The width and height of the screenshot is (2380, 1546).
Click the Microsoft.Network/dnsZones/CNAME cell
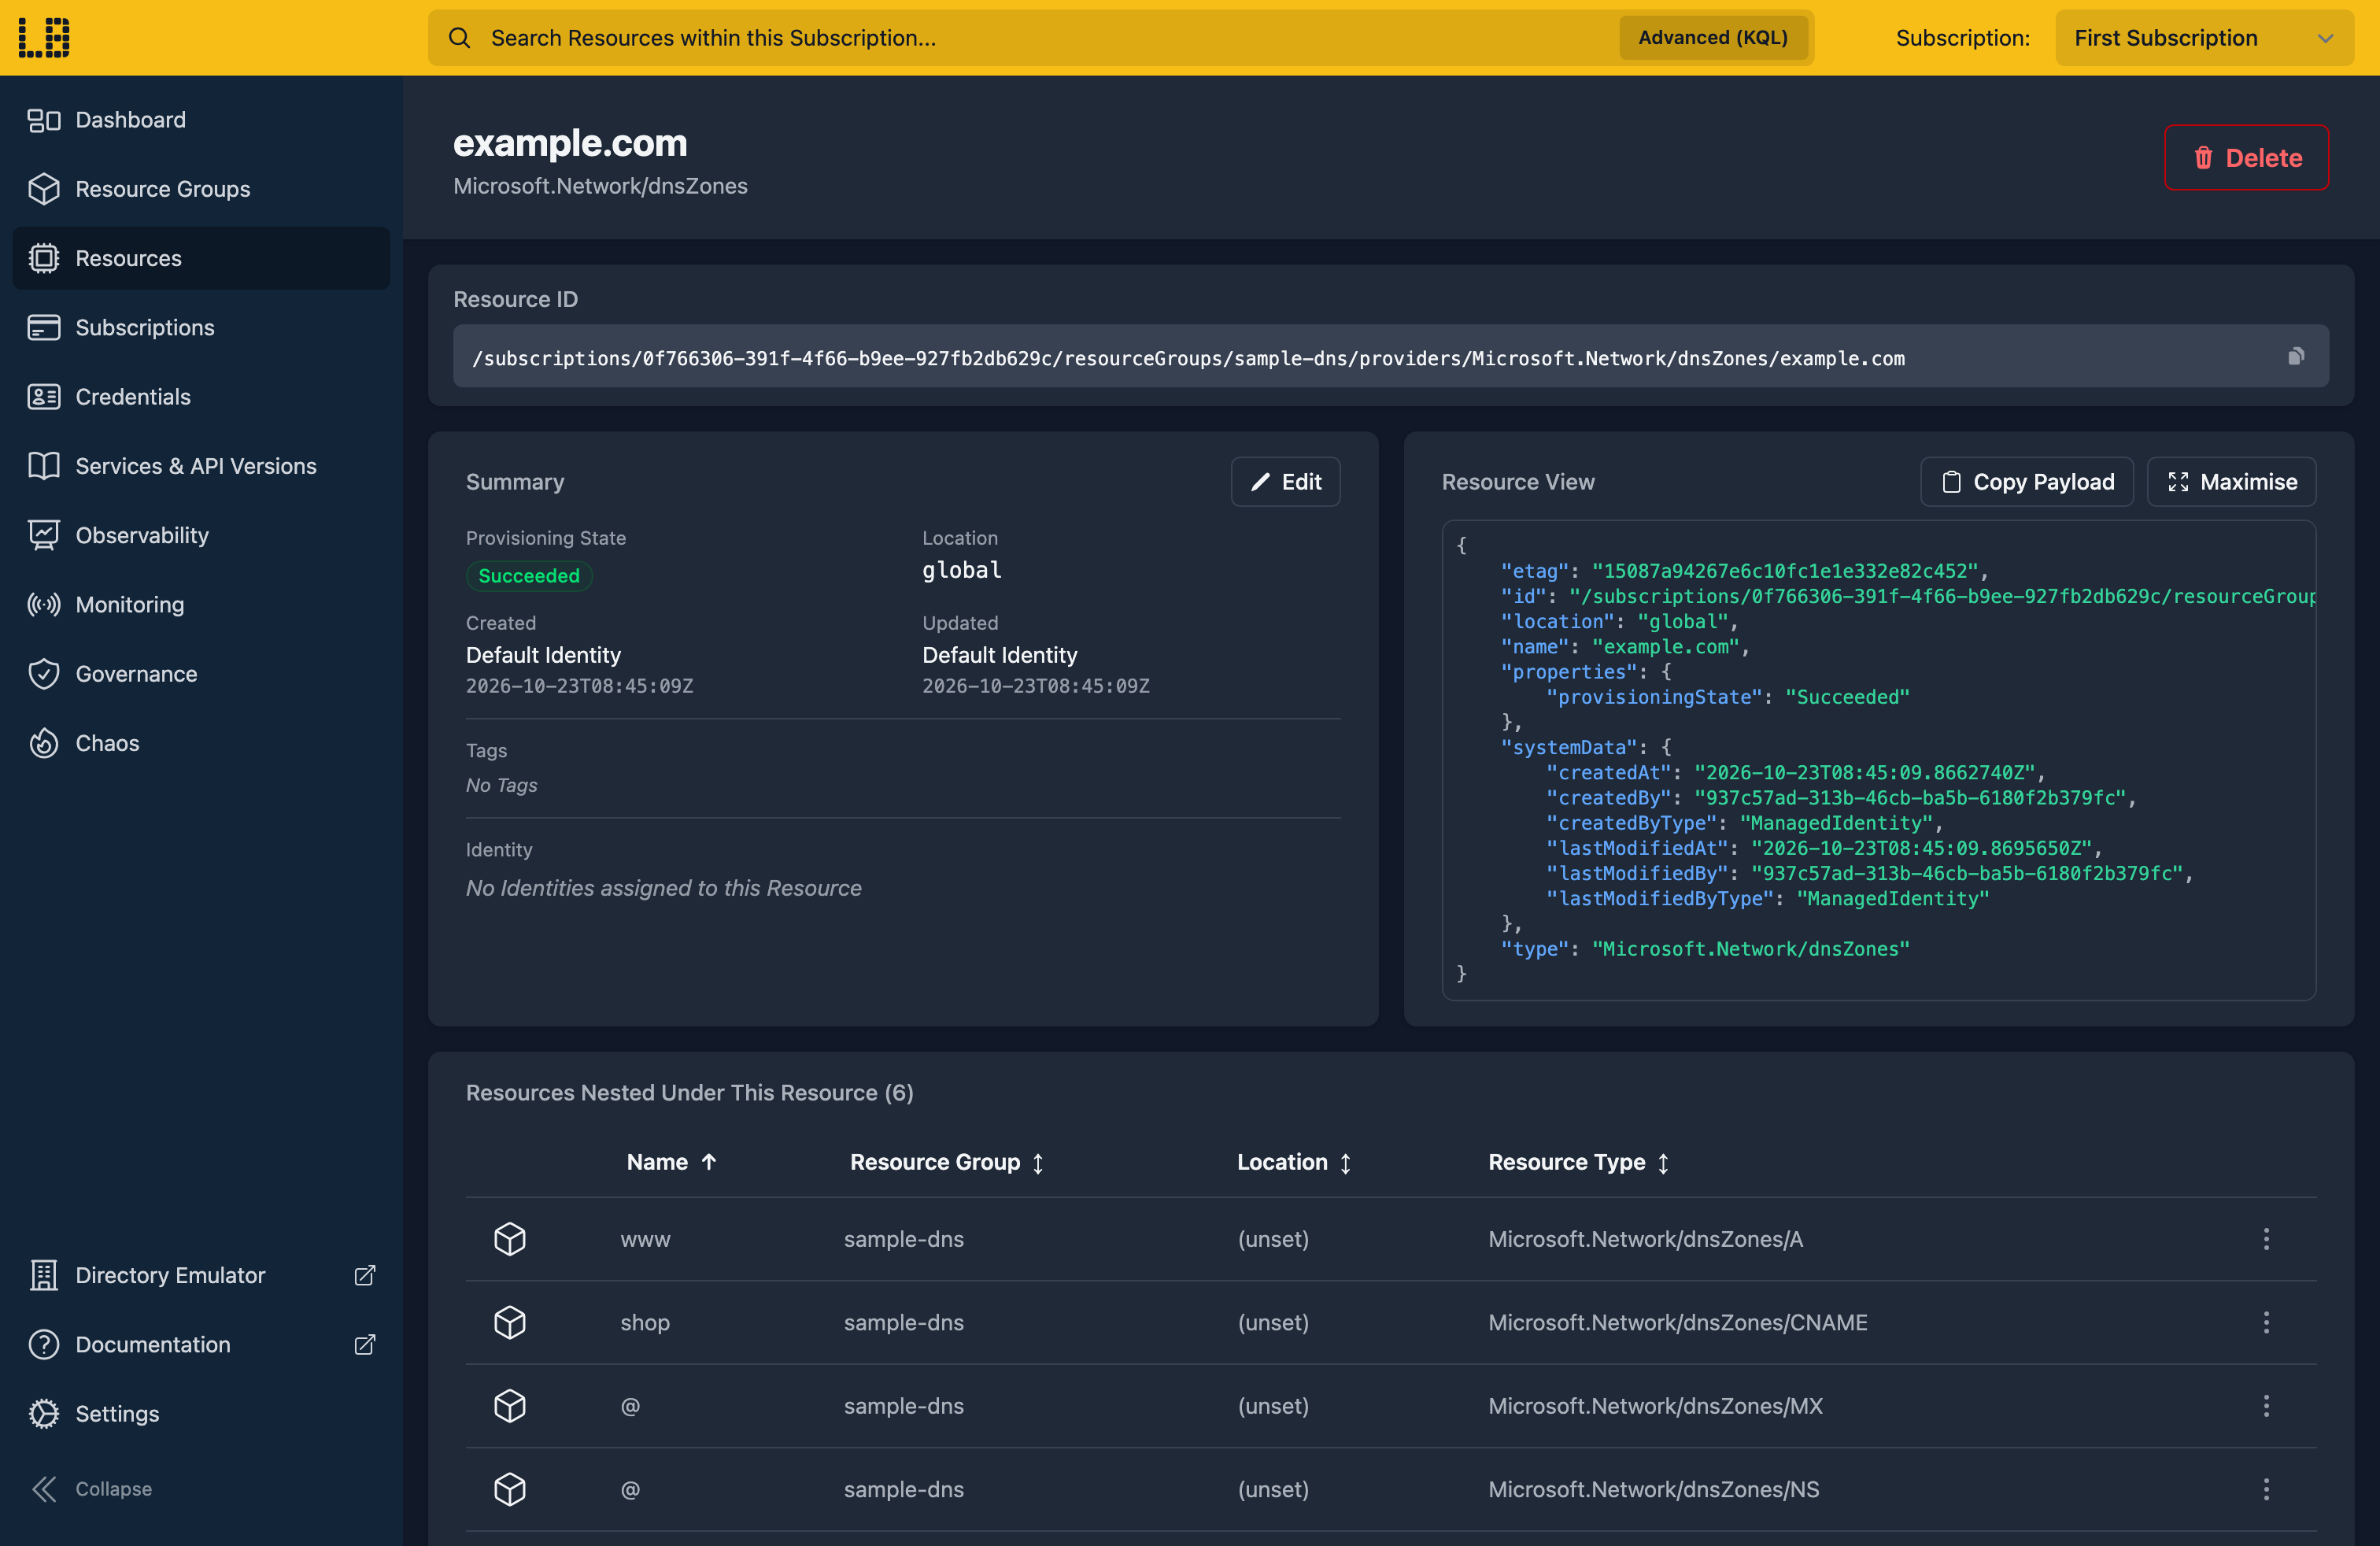[x=1677, y=1322]
